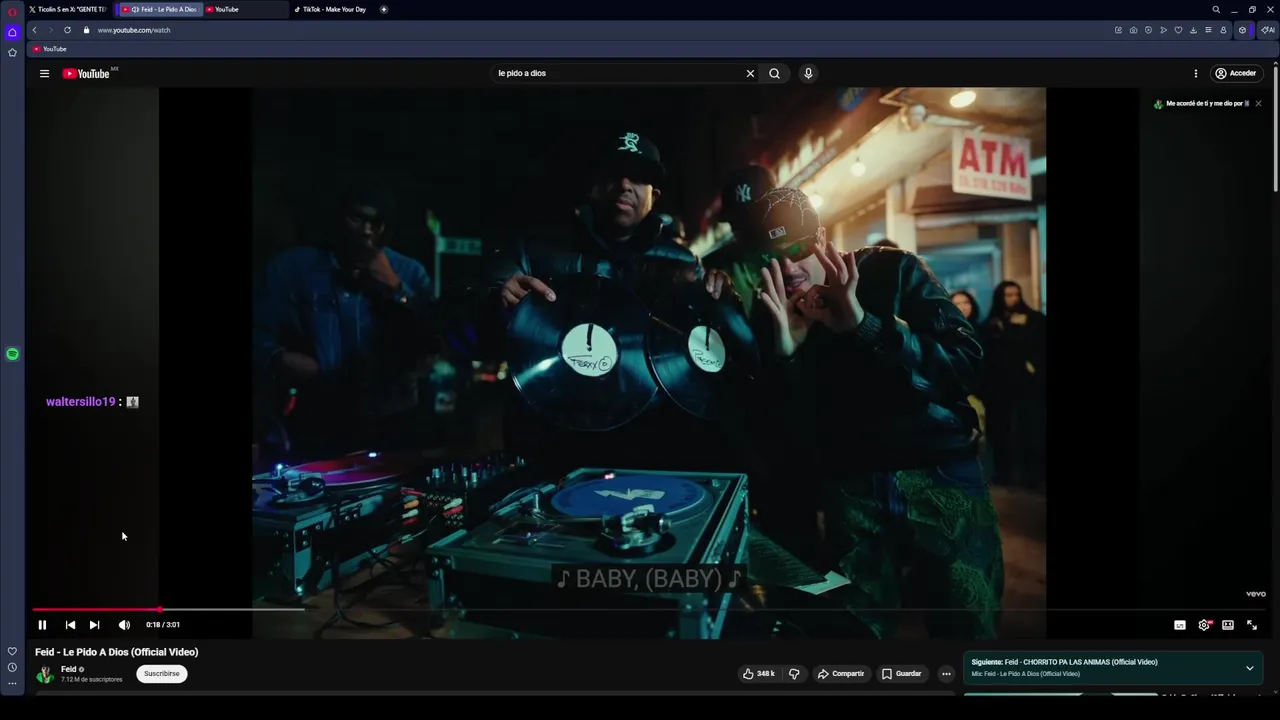Run the search with magnifier button
1280x720 pixels.
(774, 73)
